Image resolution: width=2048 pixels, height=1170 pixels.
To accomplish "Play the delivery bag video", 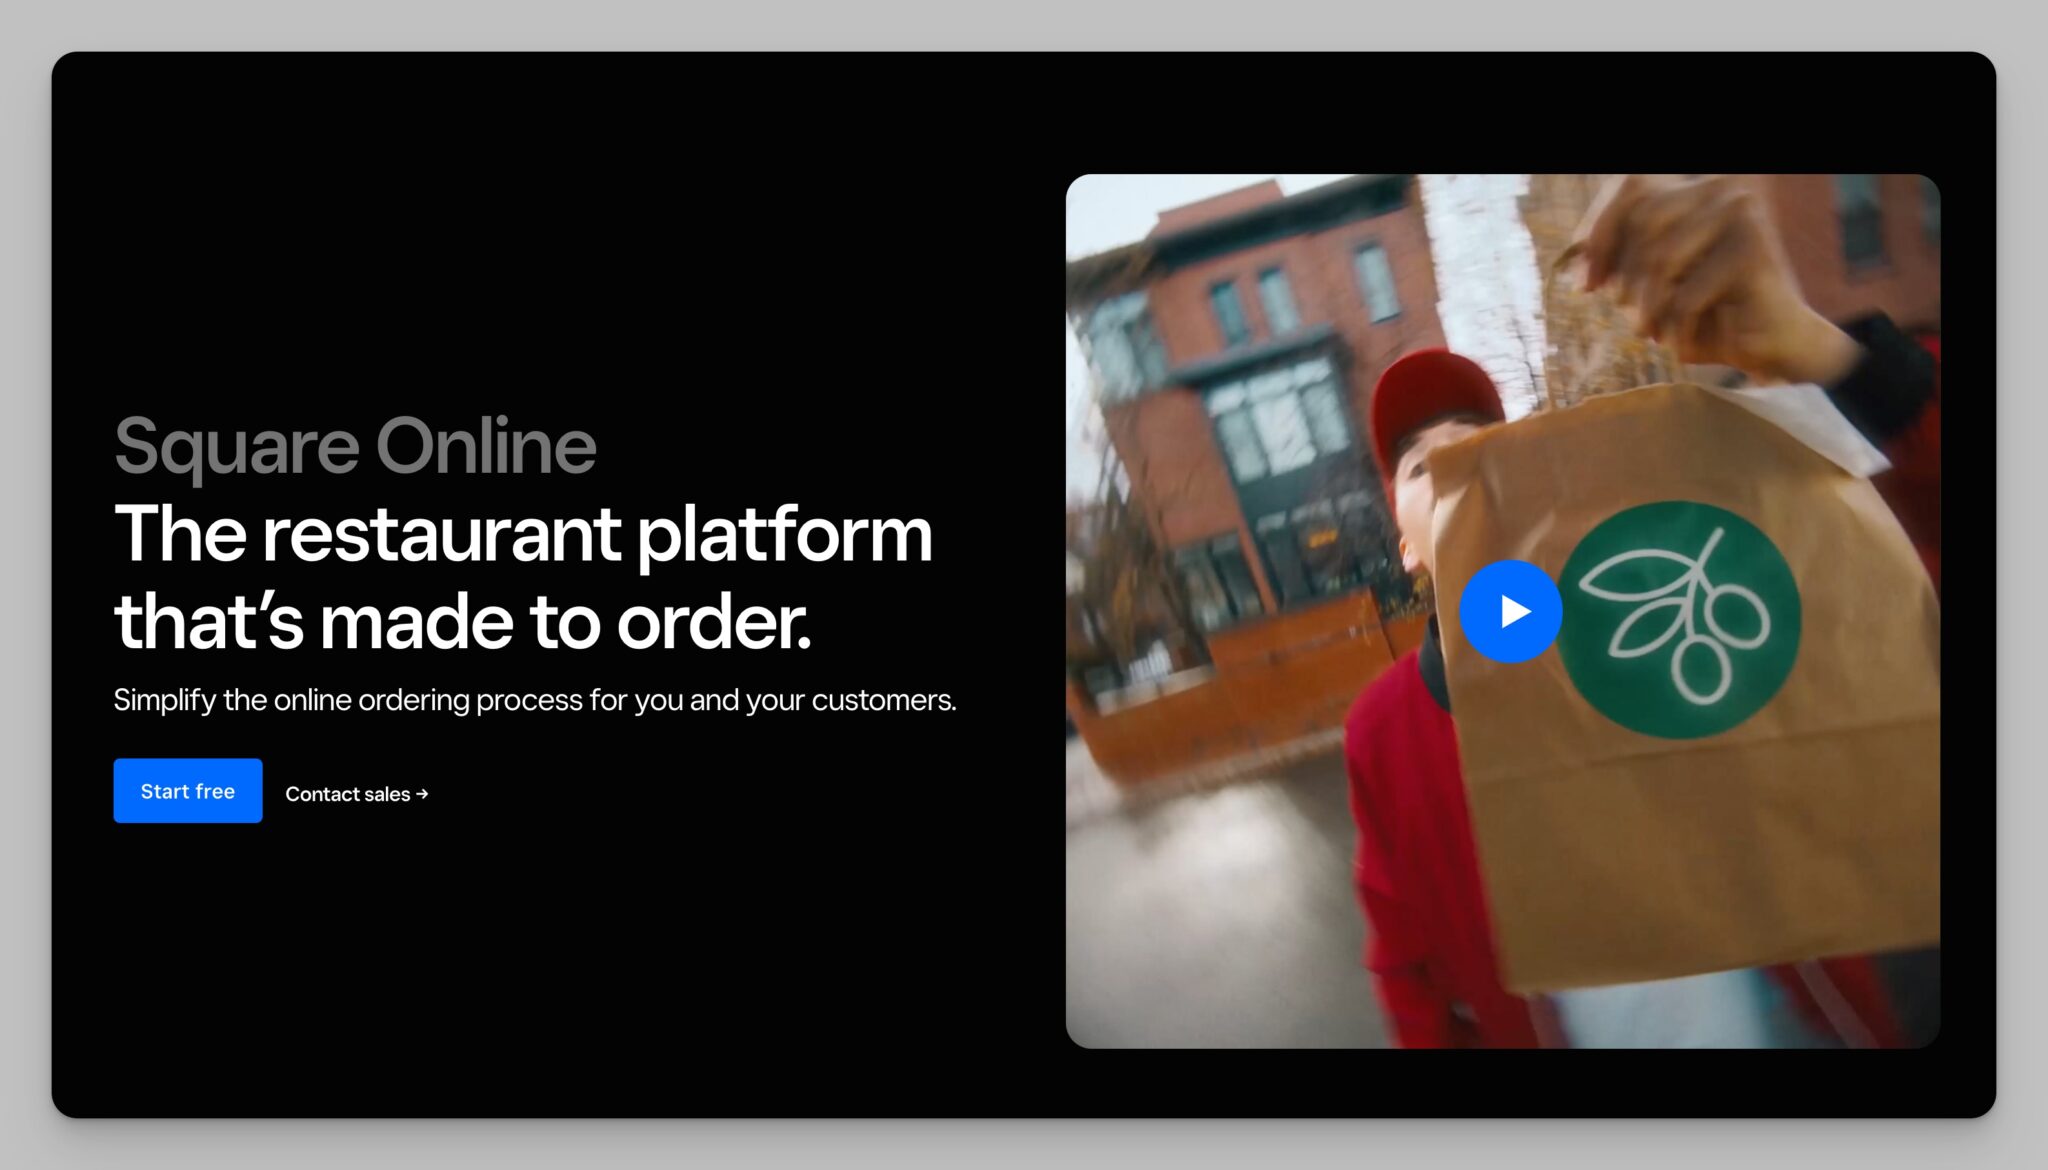I will pyautogui.click(x=1510, y=611).
